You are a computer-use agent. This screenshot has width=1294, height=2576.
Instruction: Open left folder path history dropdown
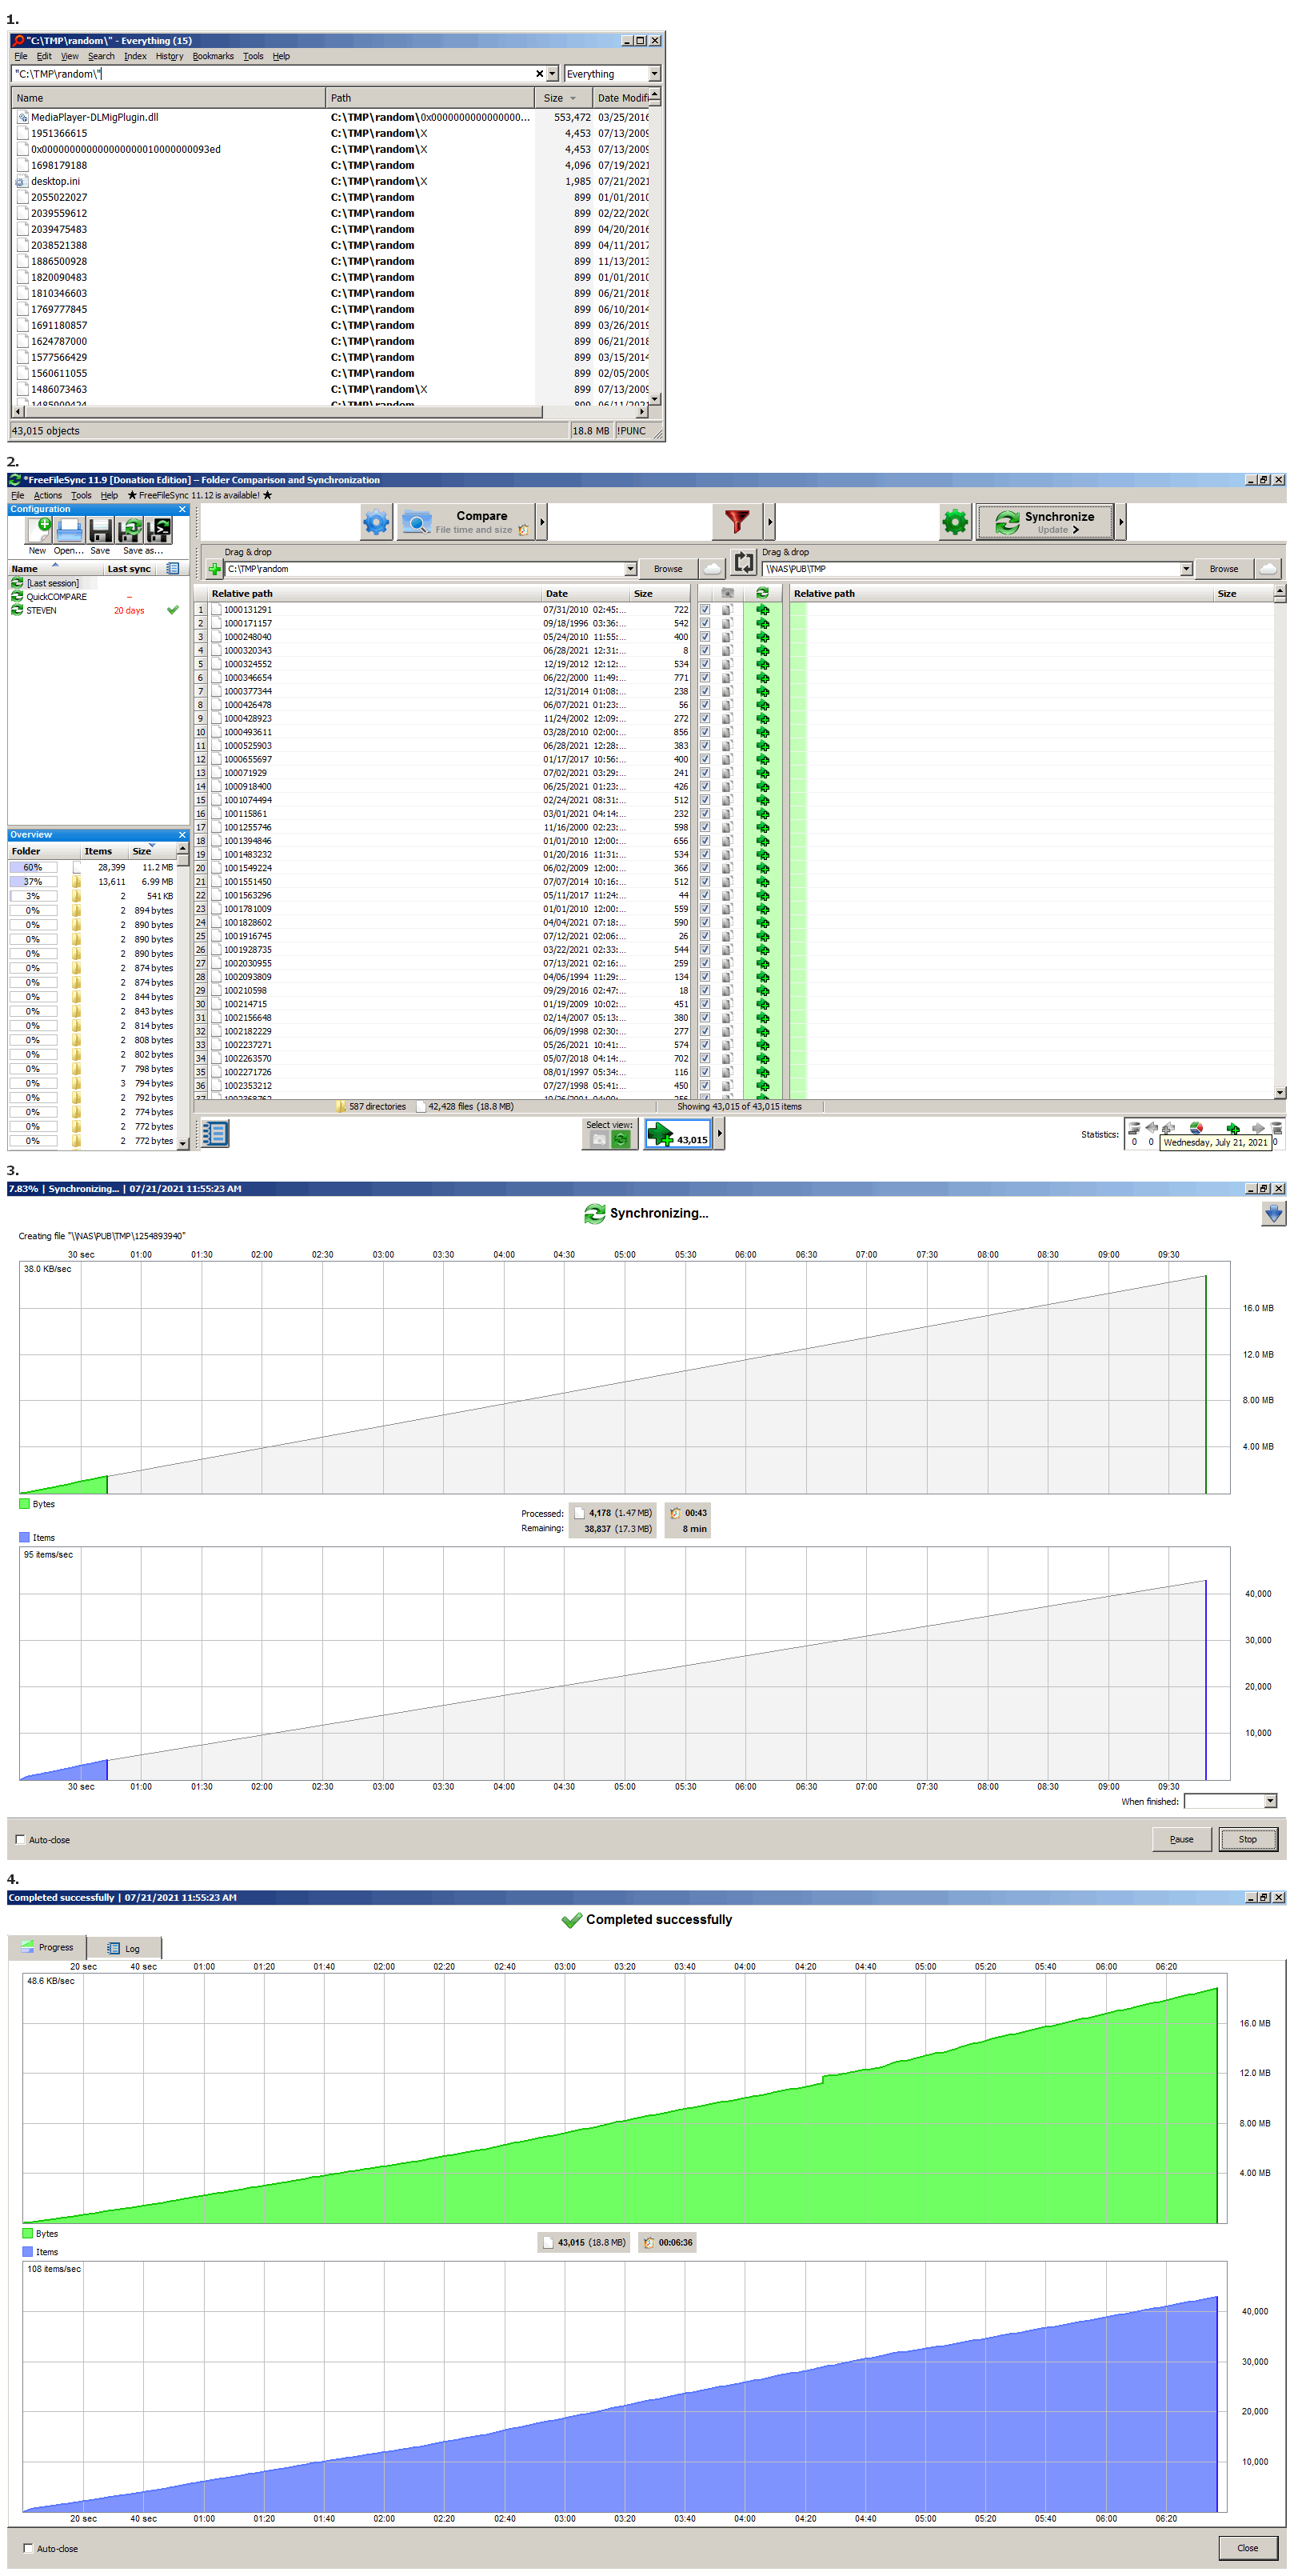630,569
